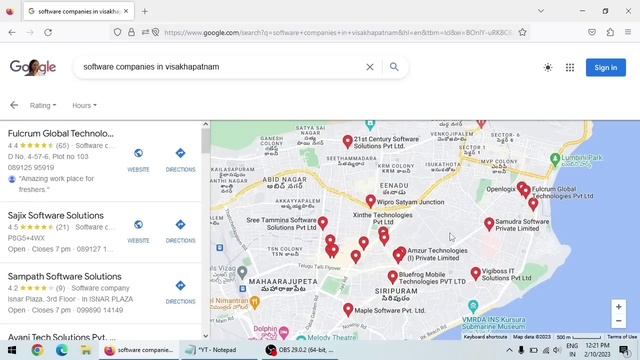Open the Terms of Use map link
Screen dimensions: 640x360
tap(622, 337)
